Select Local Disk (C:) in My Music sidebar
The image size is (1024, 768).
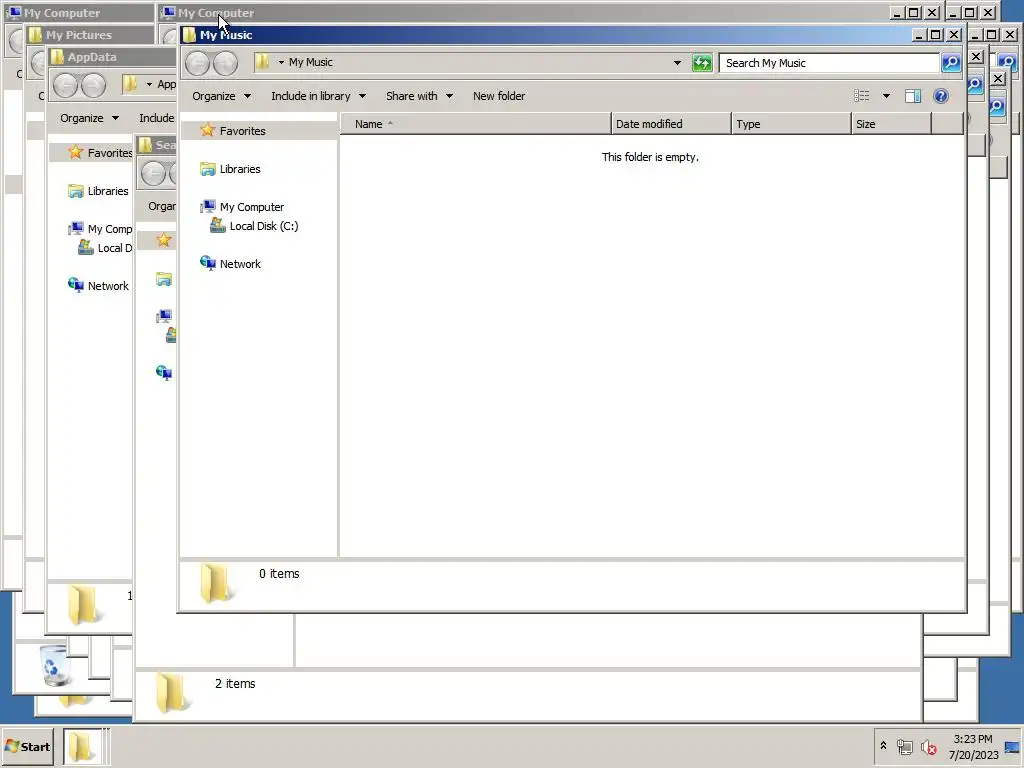[x=254, y=226]
